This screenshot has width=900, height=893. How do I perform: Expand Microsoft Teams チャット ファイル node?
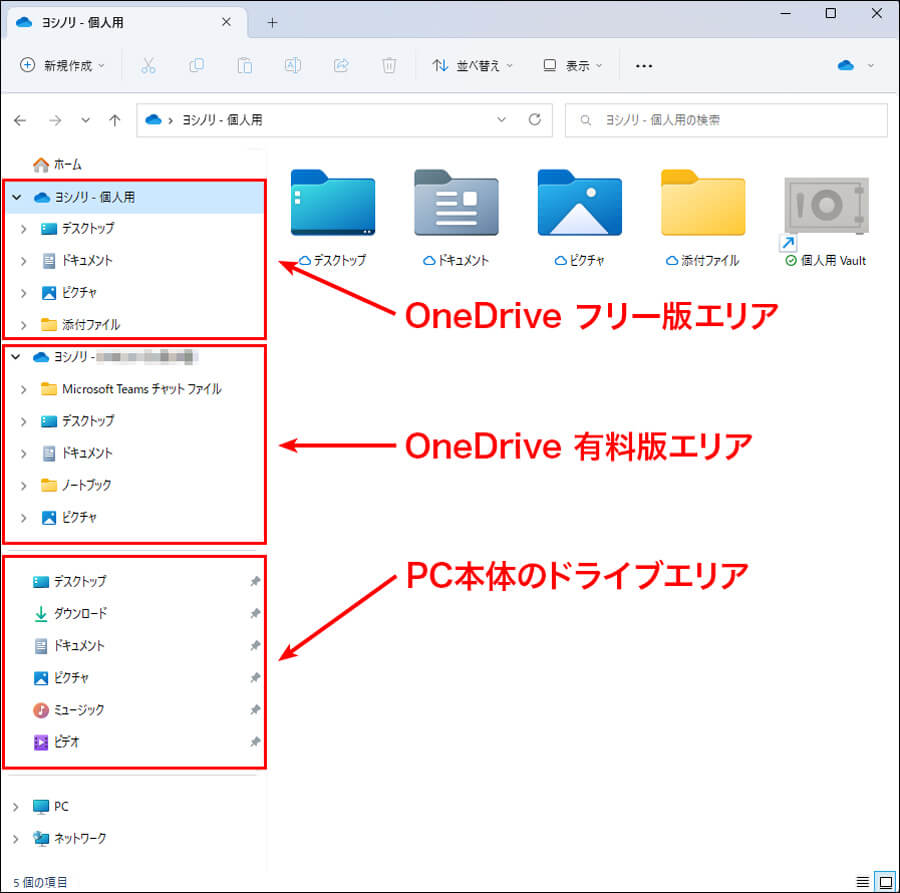pyautogui.click(x=24, y=390)
